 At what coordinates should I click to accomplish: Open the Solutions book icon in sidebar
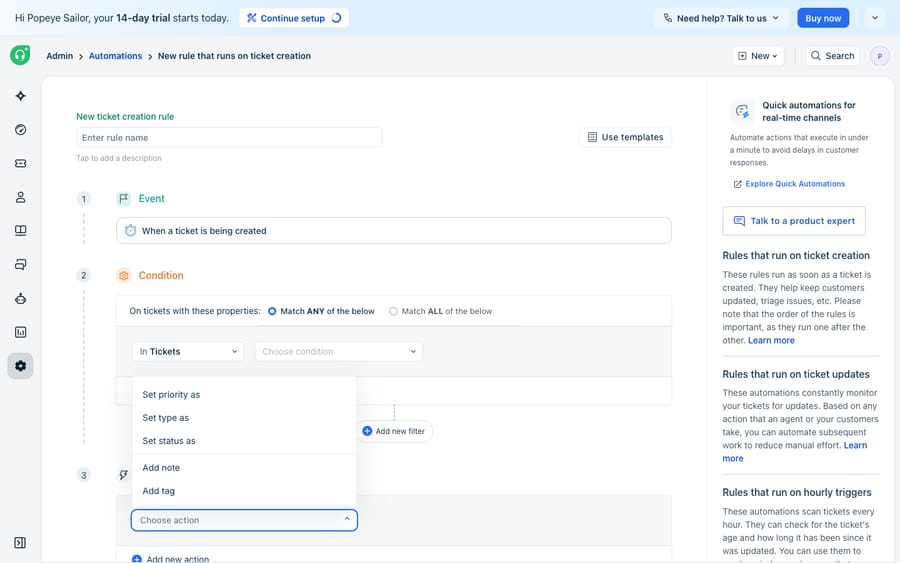21,231
